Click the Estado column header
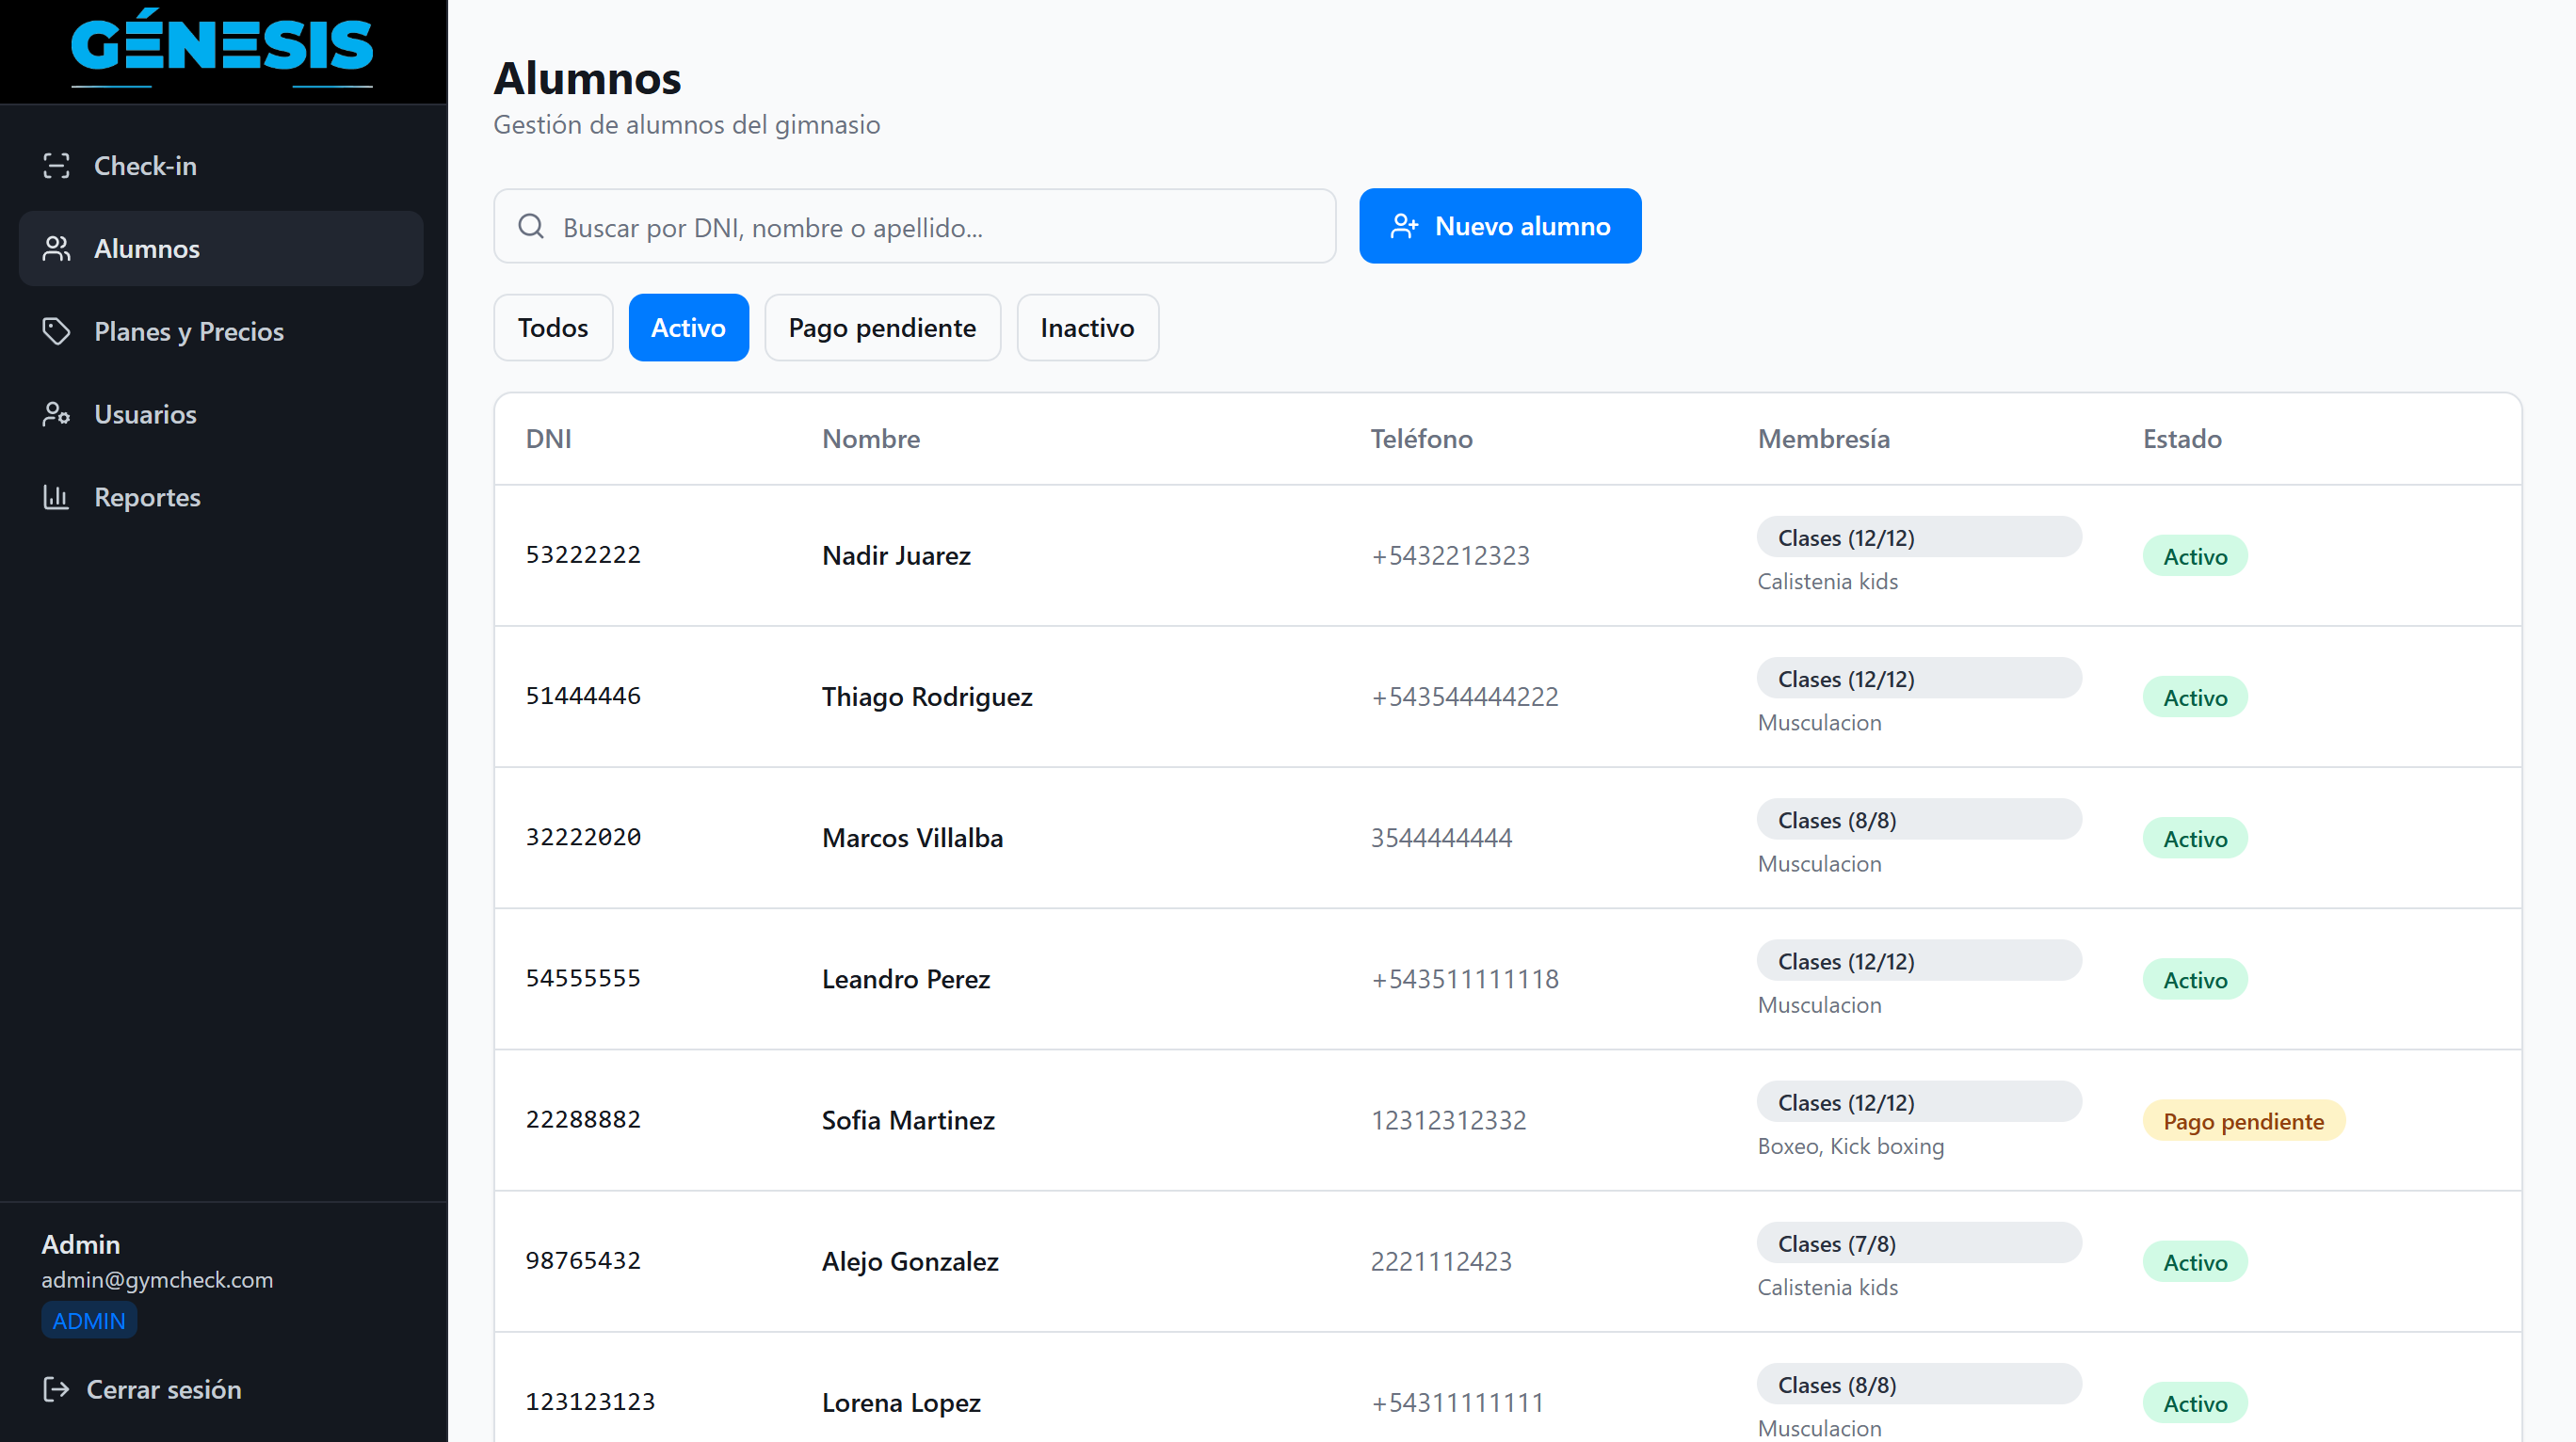This screenshot has width=2576, height=1442. pos(2182,439)
